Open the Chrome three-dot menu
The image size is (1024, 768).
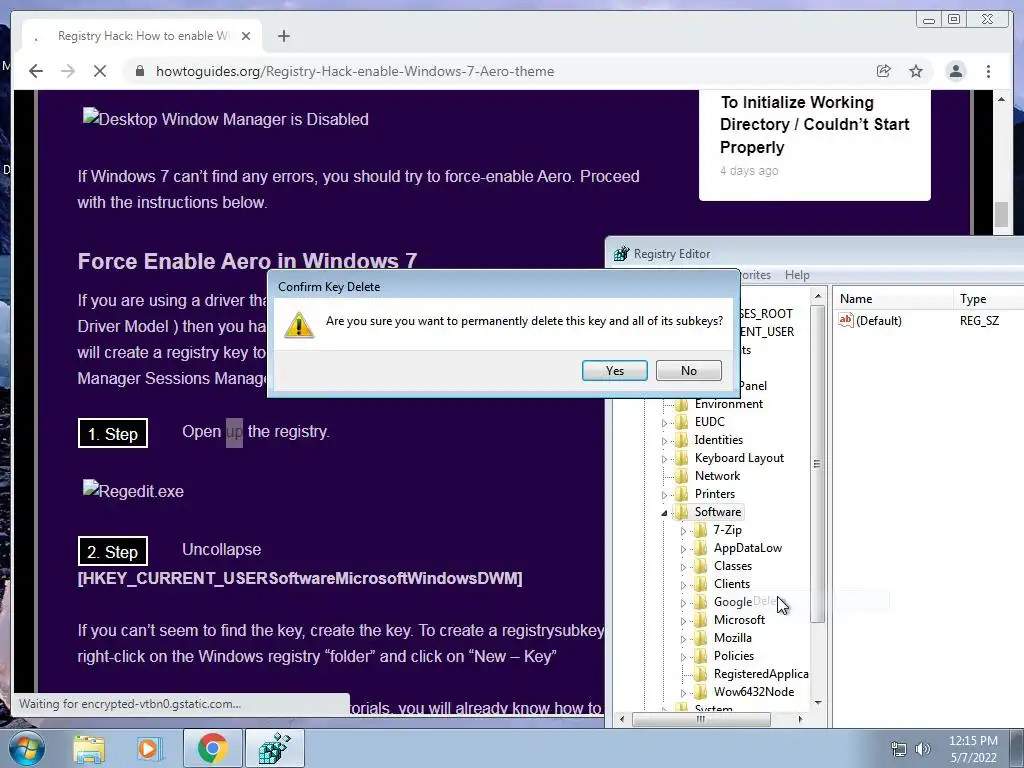coord(988,71)
